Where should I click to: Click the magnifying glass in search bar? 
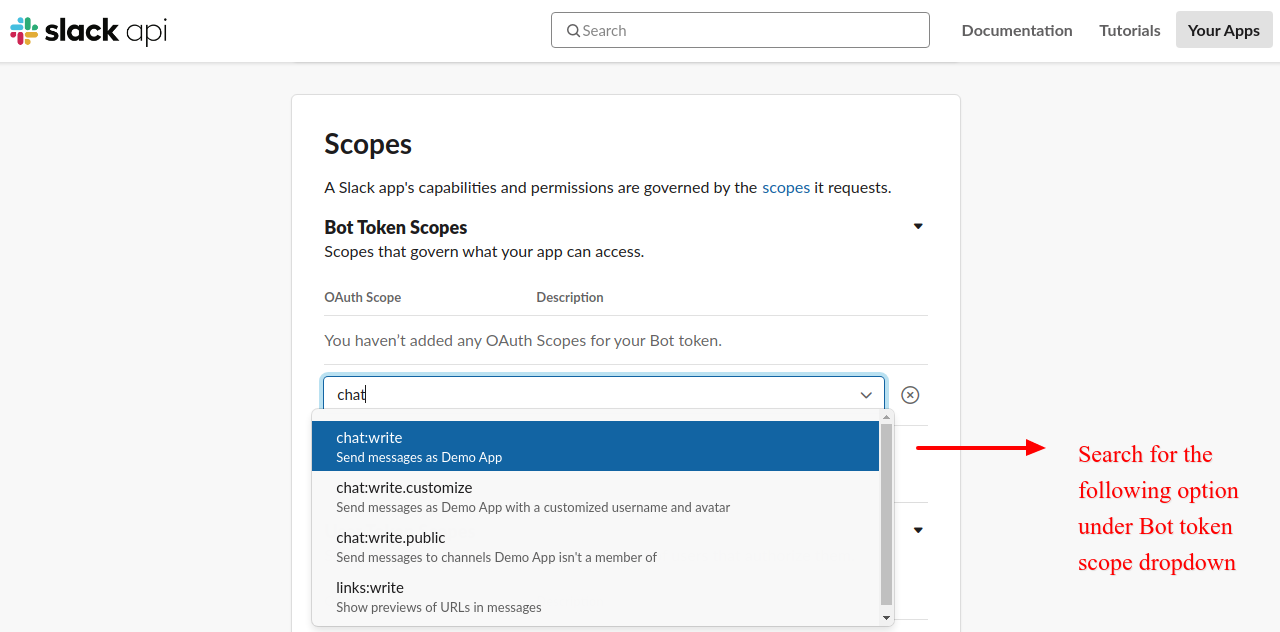572,30
